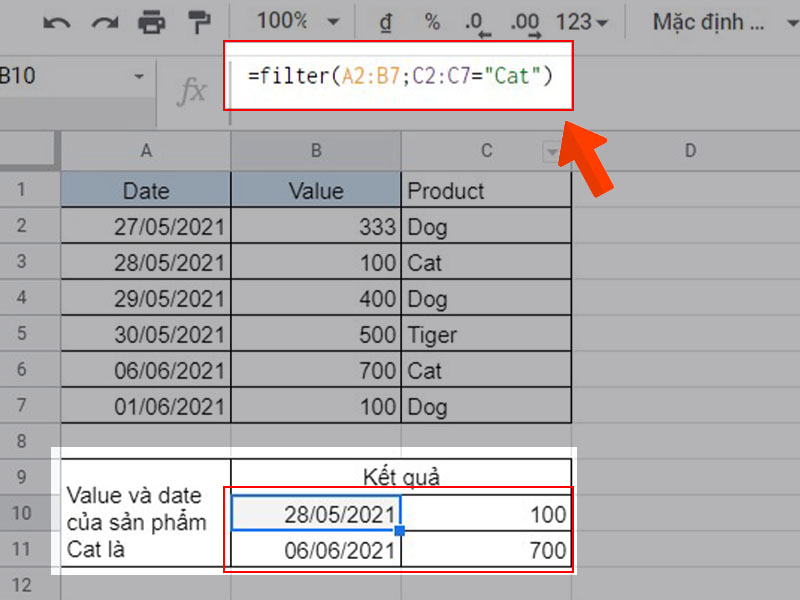Click the blue fill handle of B10
Screen dimensions: 800x600
400,531
